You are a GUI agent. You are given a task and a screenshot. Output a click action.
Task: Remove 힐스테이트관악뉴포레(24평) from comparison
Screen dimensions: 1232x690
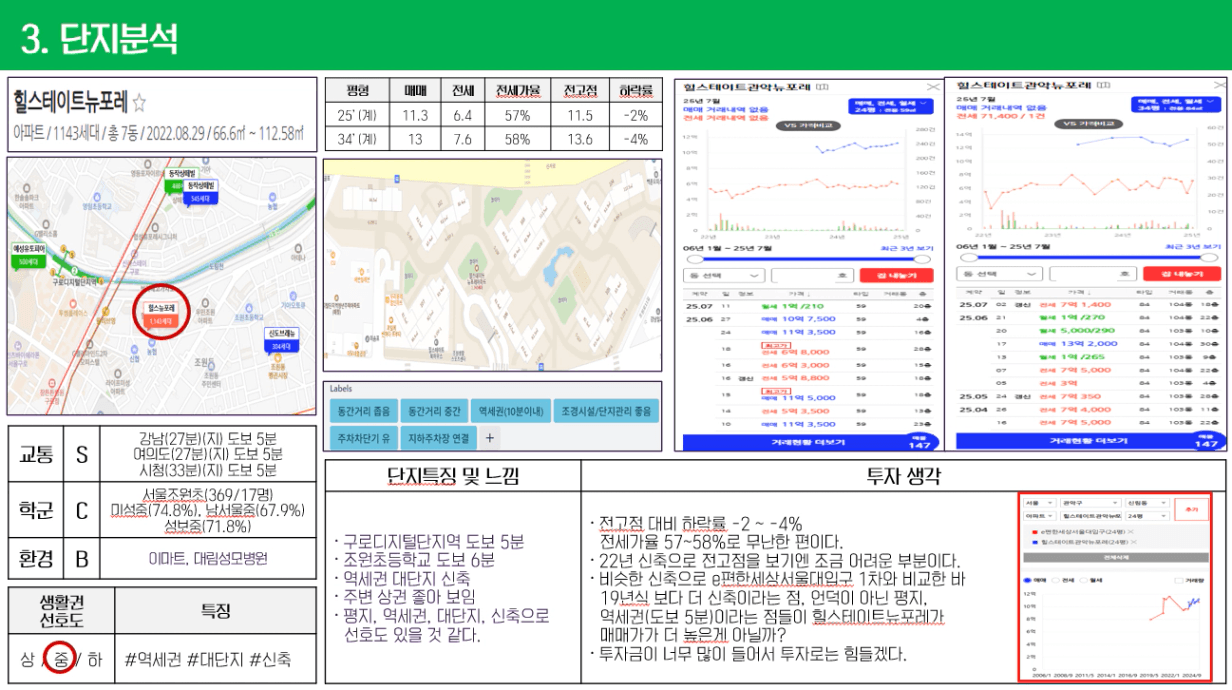1134,542
